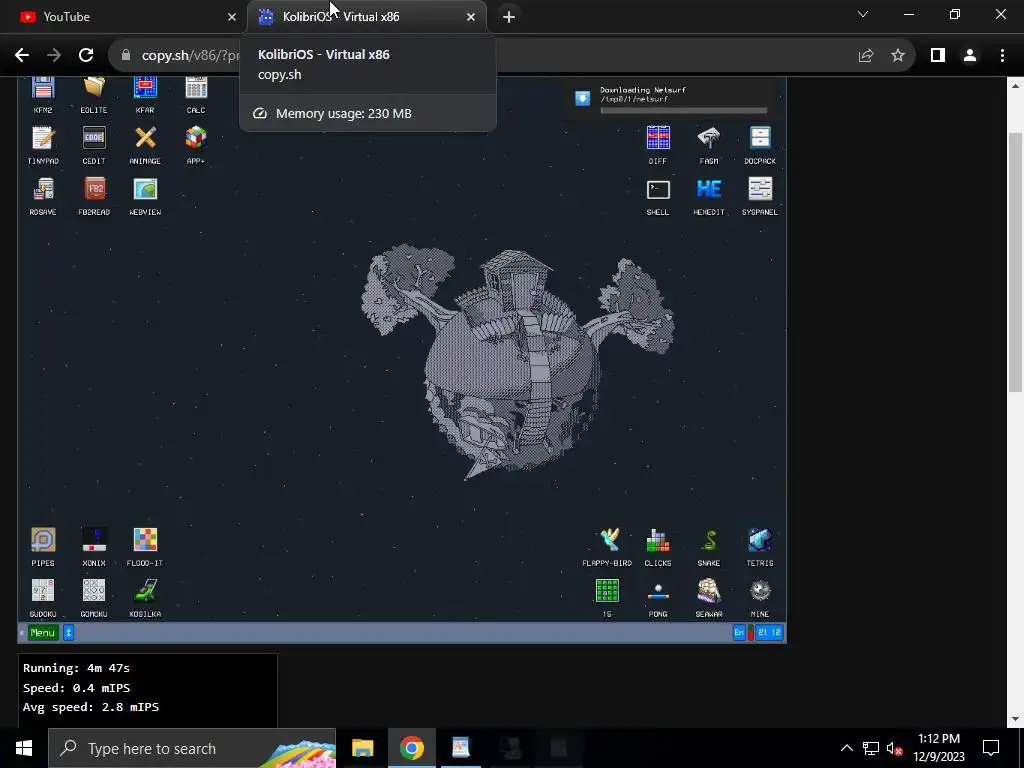Image resolution: width=1024 pixels, height=768 pixels.
Task: Open the KolibriOS Menu button
Action: point(42,632)
